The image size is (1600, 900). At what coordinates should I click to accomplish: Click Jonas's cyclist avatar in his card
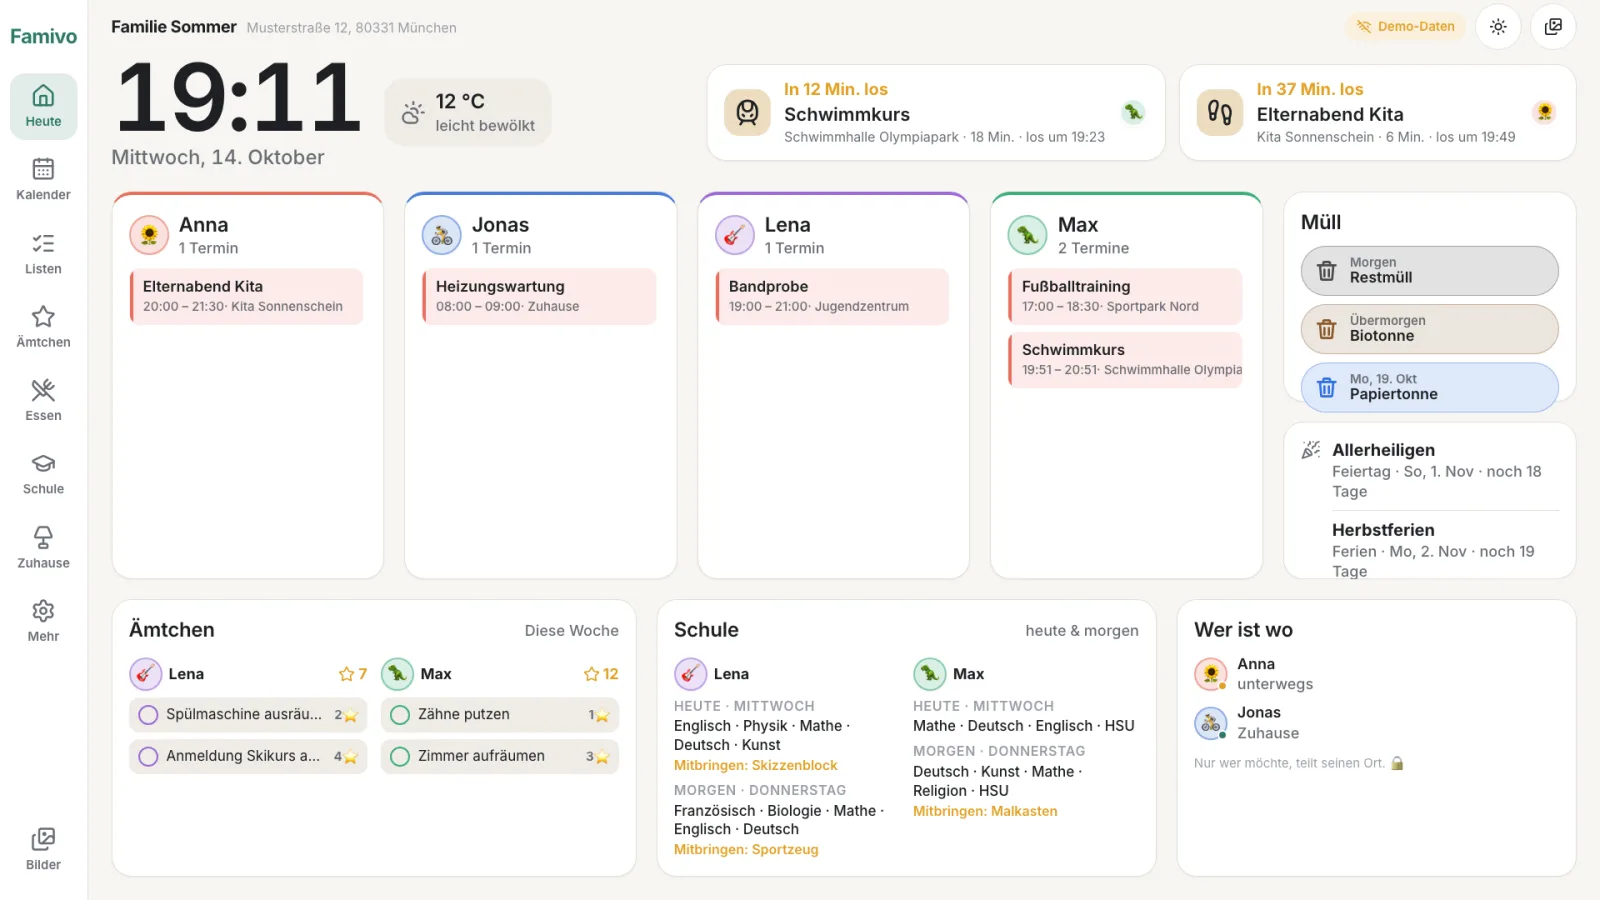pos(442,235)
